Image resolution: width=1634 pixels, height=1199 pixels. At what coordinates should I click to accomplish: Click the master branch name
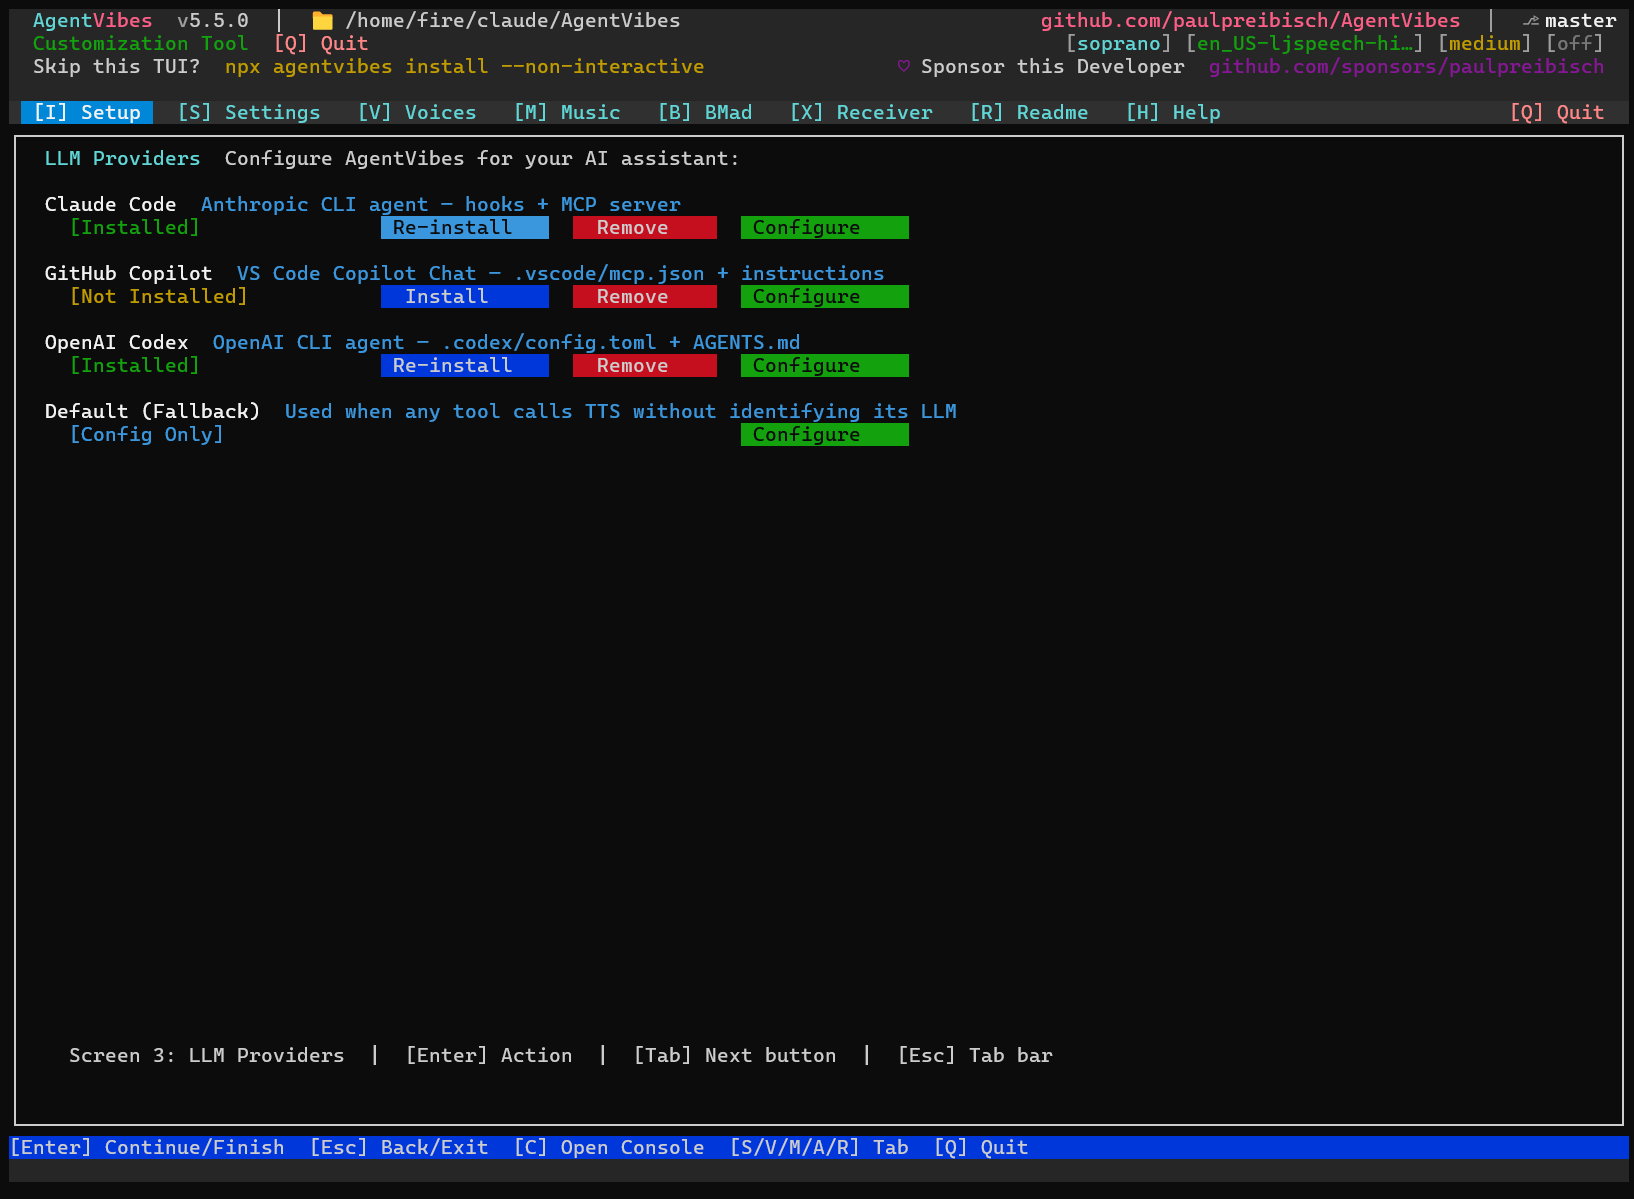point(1580,21)
